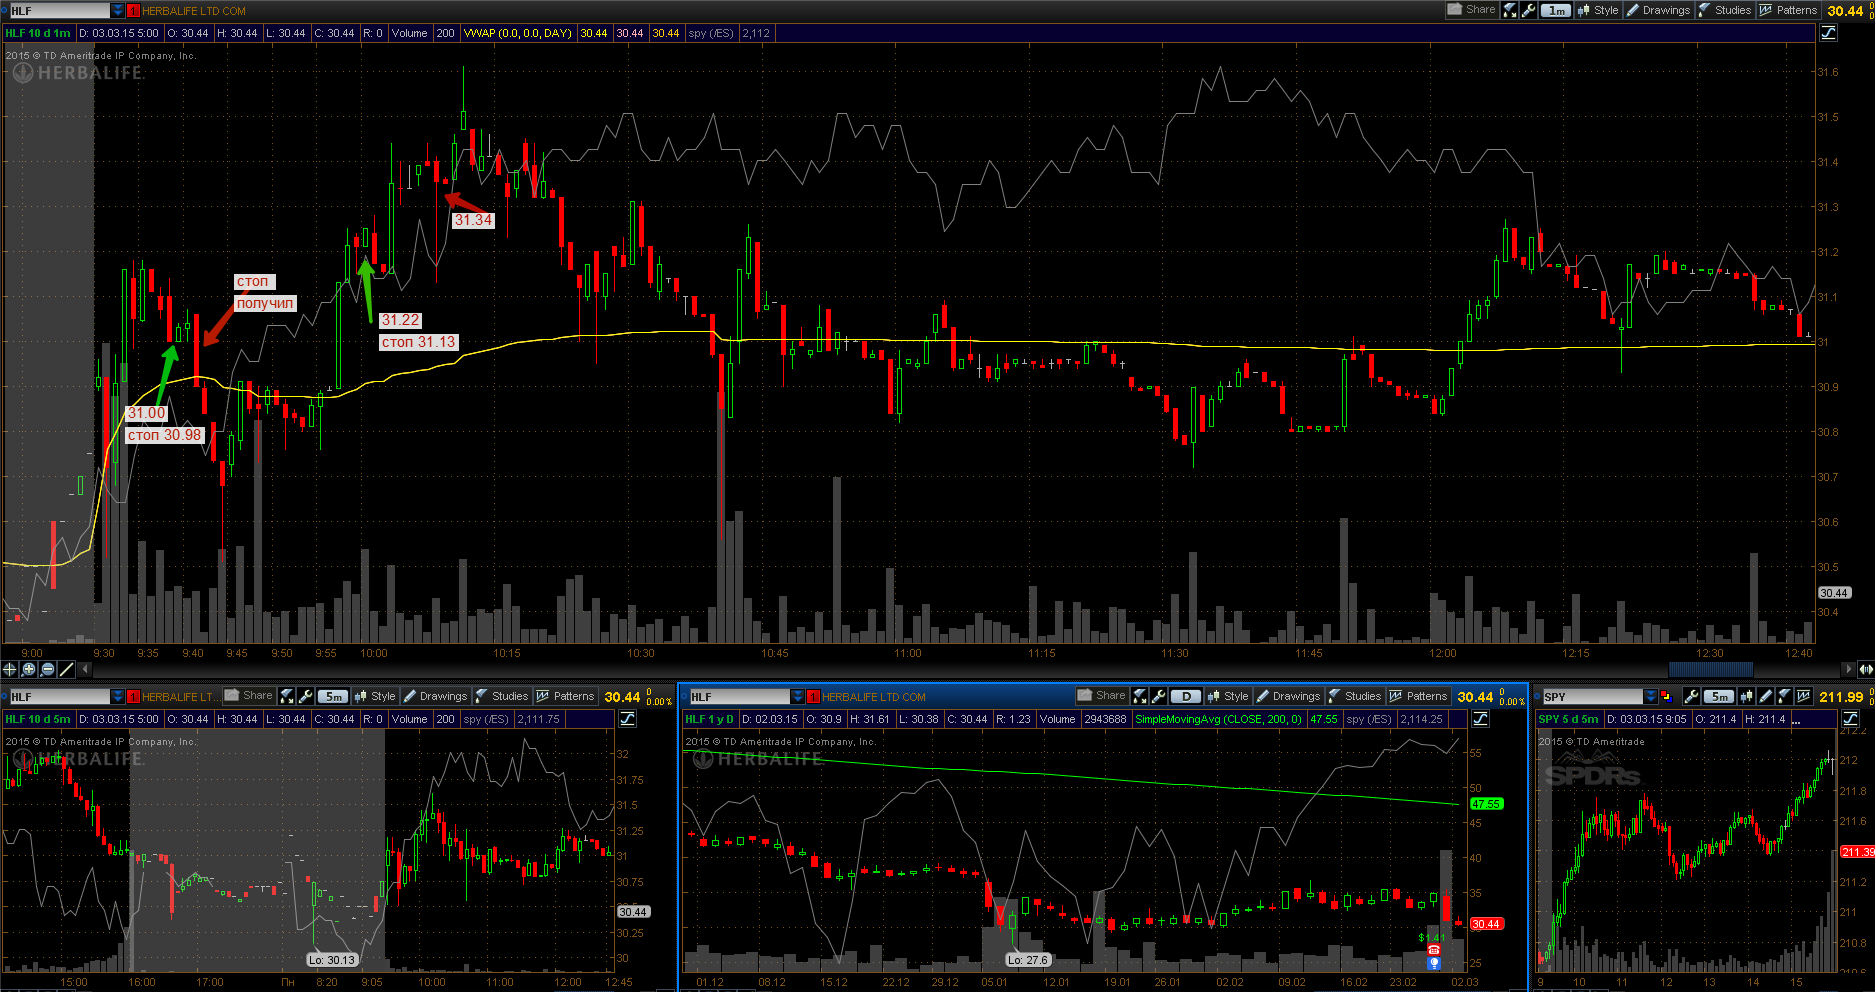This screenshot has height=992, width=1875.
Task: Open Studies in daily HLF chart
Action: pos(1355,696)
